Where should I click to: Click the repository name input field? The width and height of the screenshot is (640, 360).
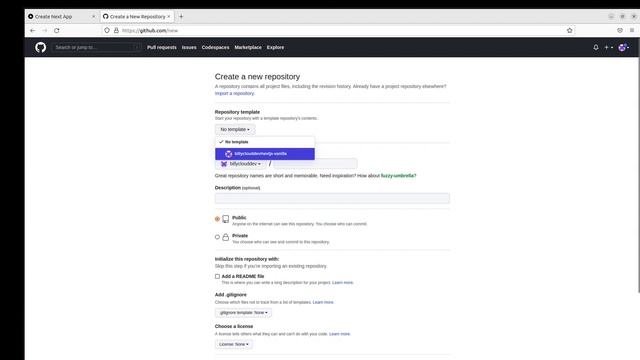tap(316, 164)
